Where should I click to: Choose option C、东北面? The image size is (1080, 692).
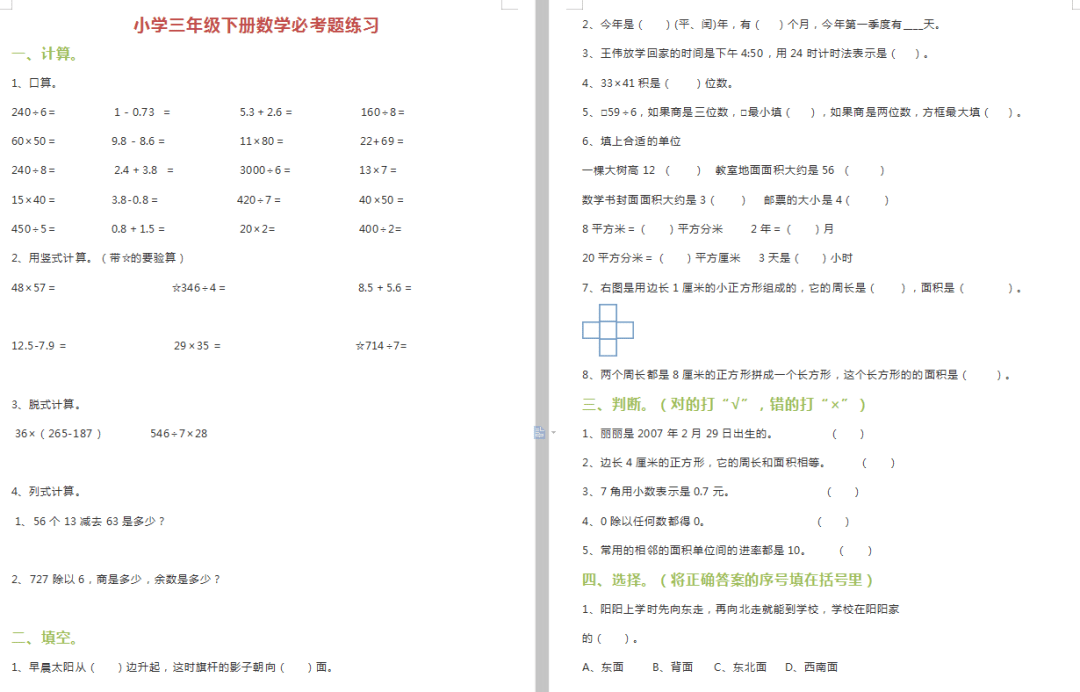[740, 666]
